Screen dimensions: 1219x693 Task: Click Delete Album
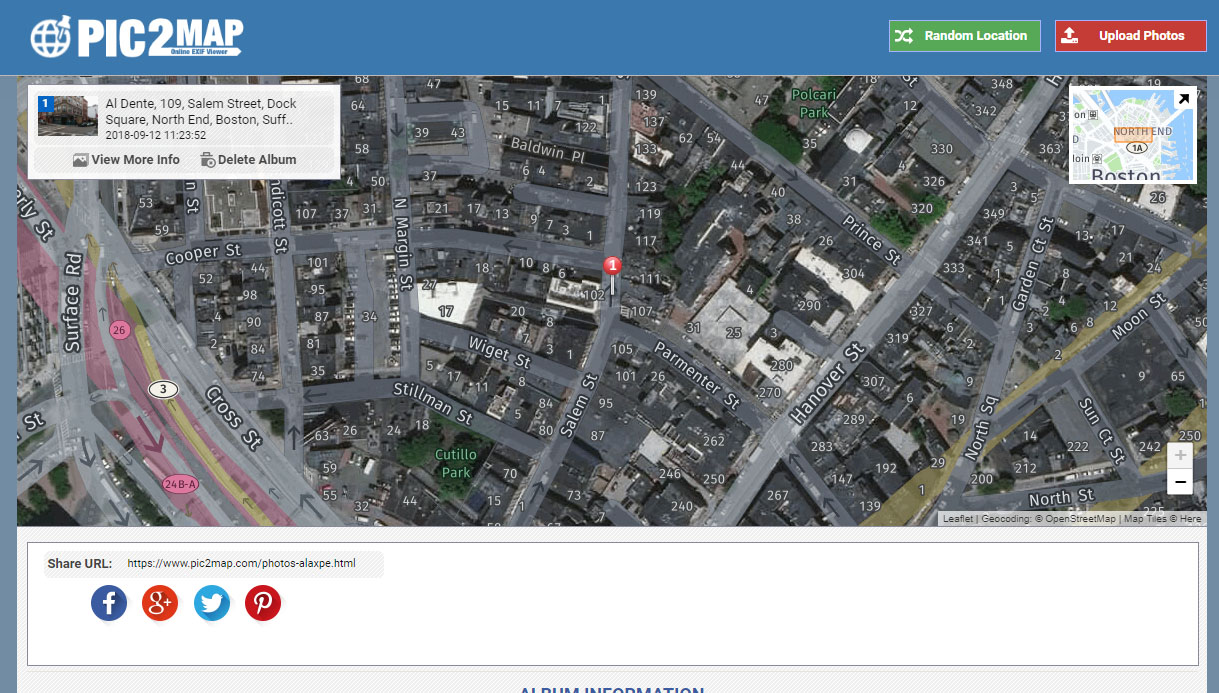(x=248, y=160)
